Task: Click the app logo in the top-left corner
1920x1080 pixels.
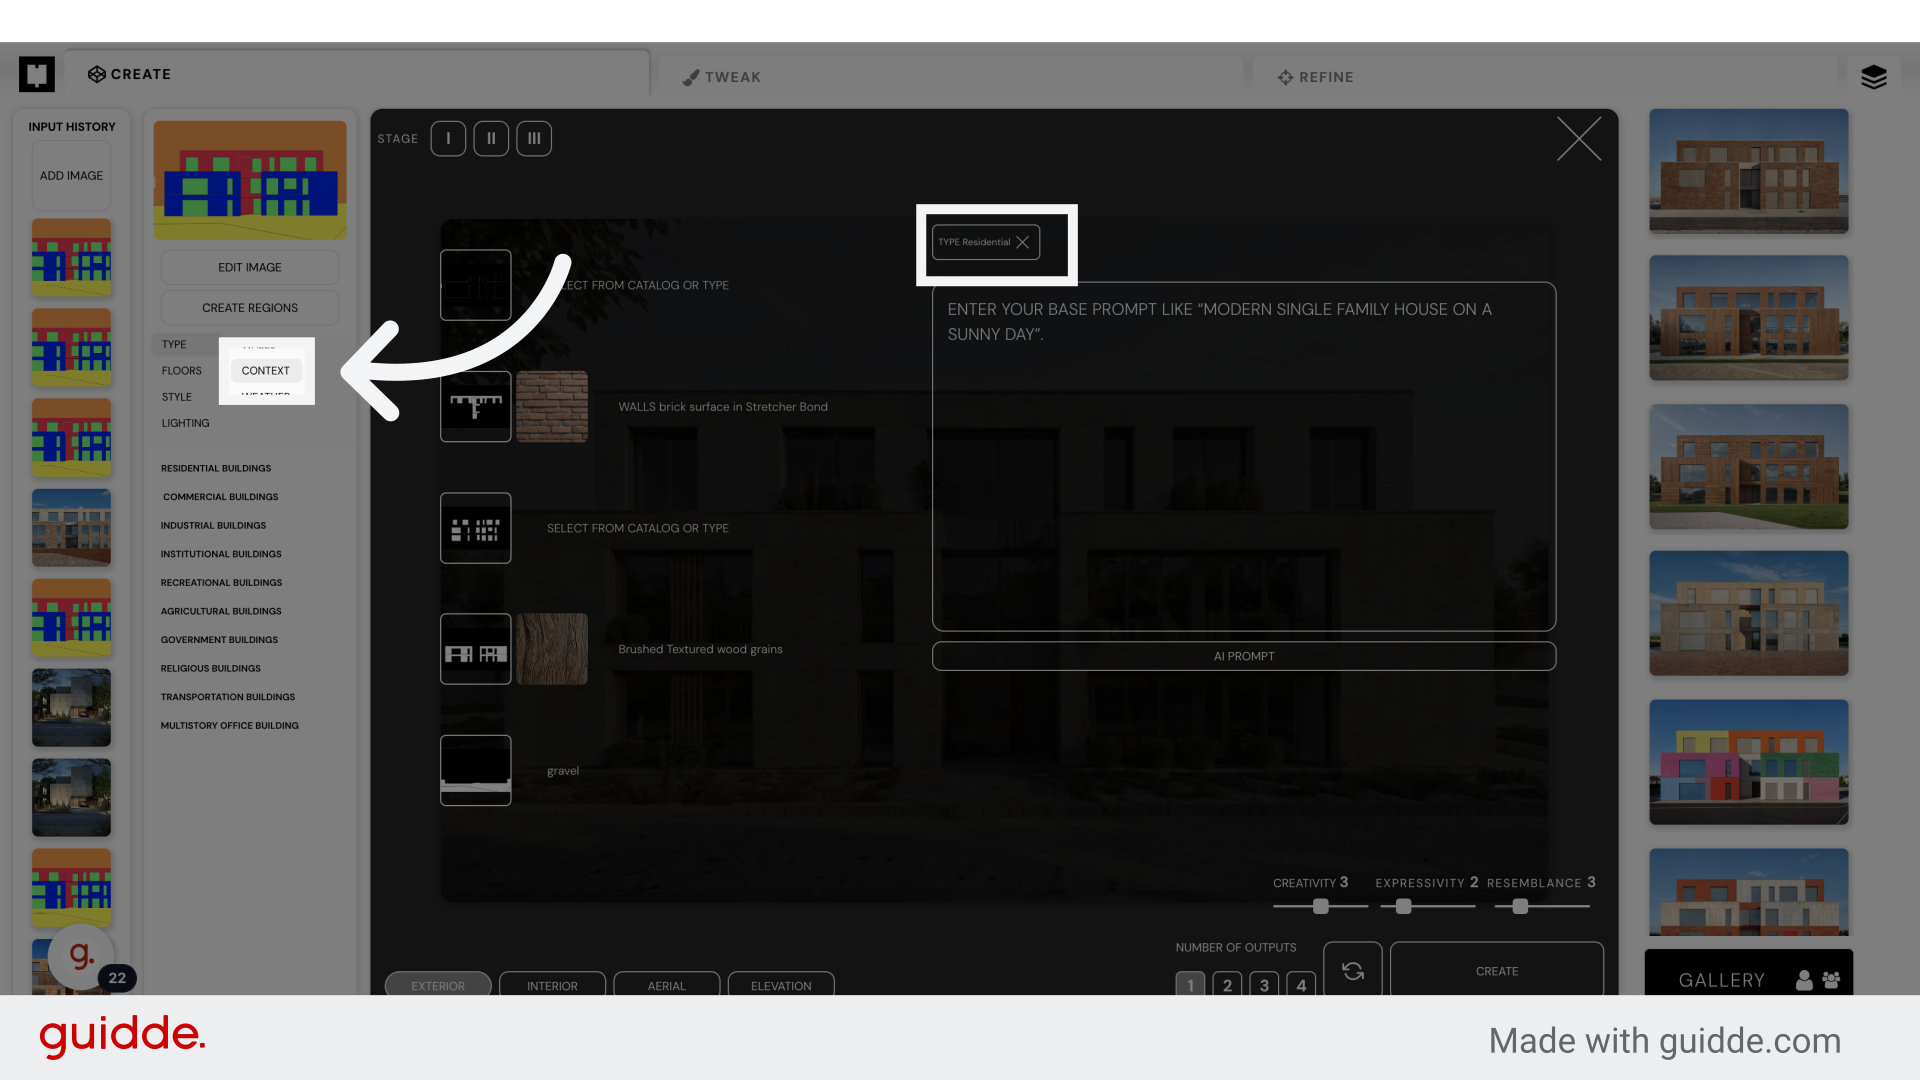Action: 37,74
